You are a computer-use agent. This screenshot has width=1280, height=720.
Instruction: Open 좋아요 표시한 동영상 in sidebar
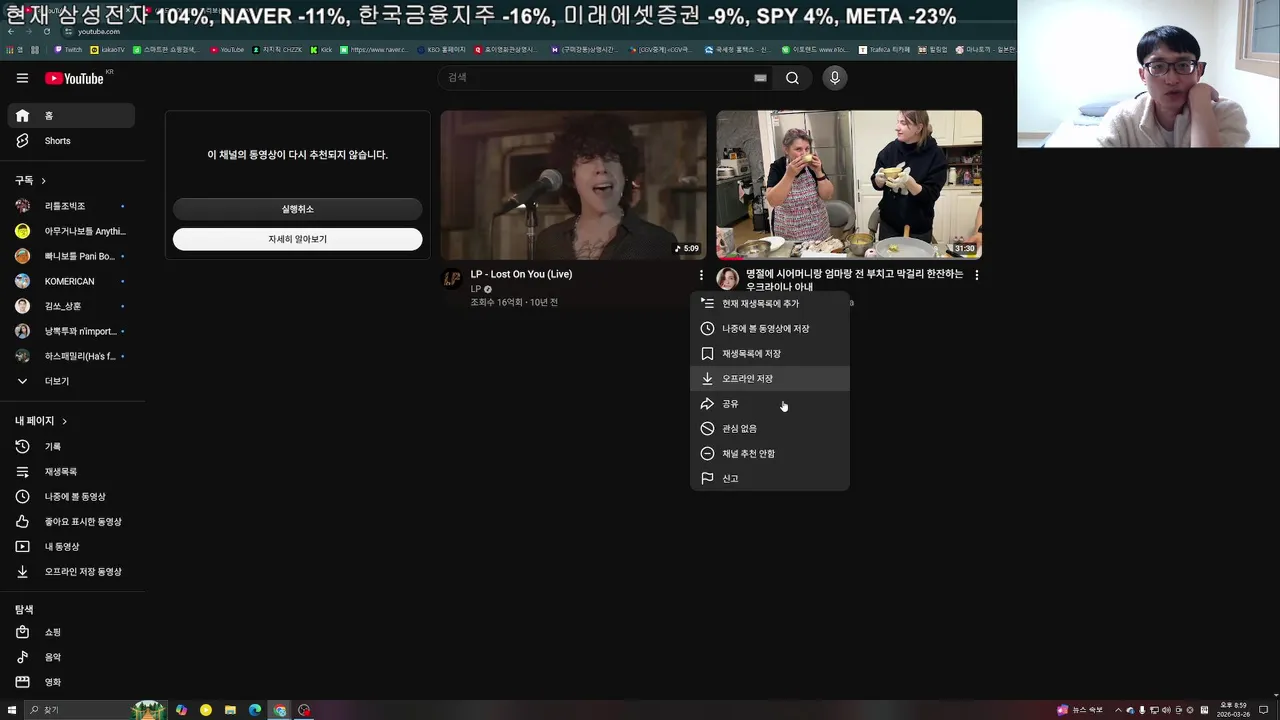(71, 522)
